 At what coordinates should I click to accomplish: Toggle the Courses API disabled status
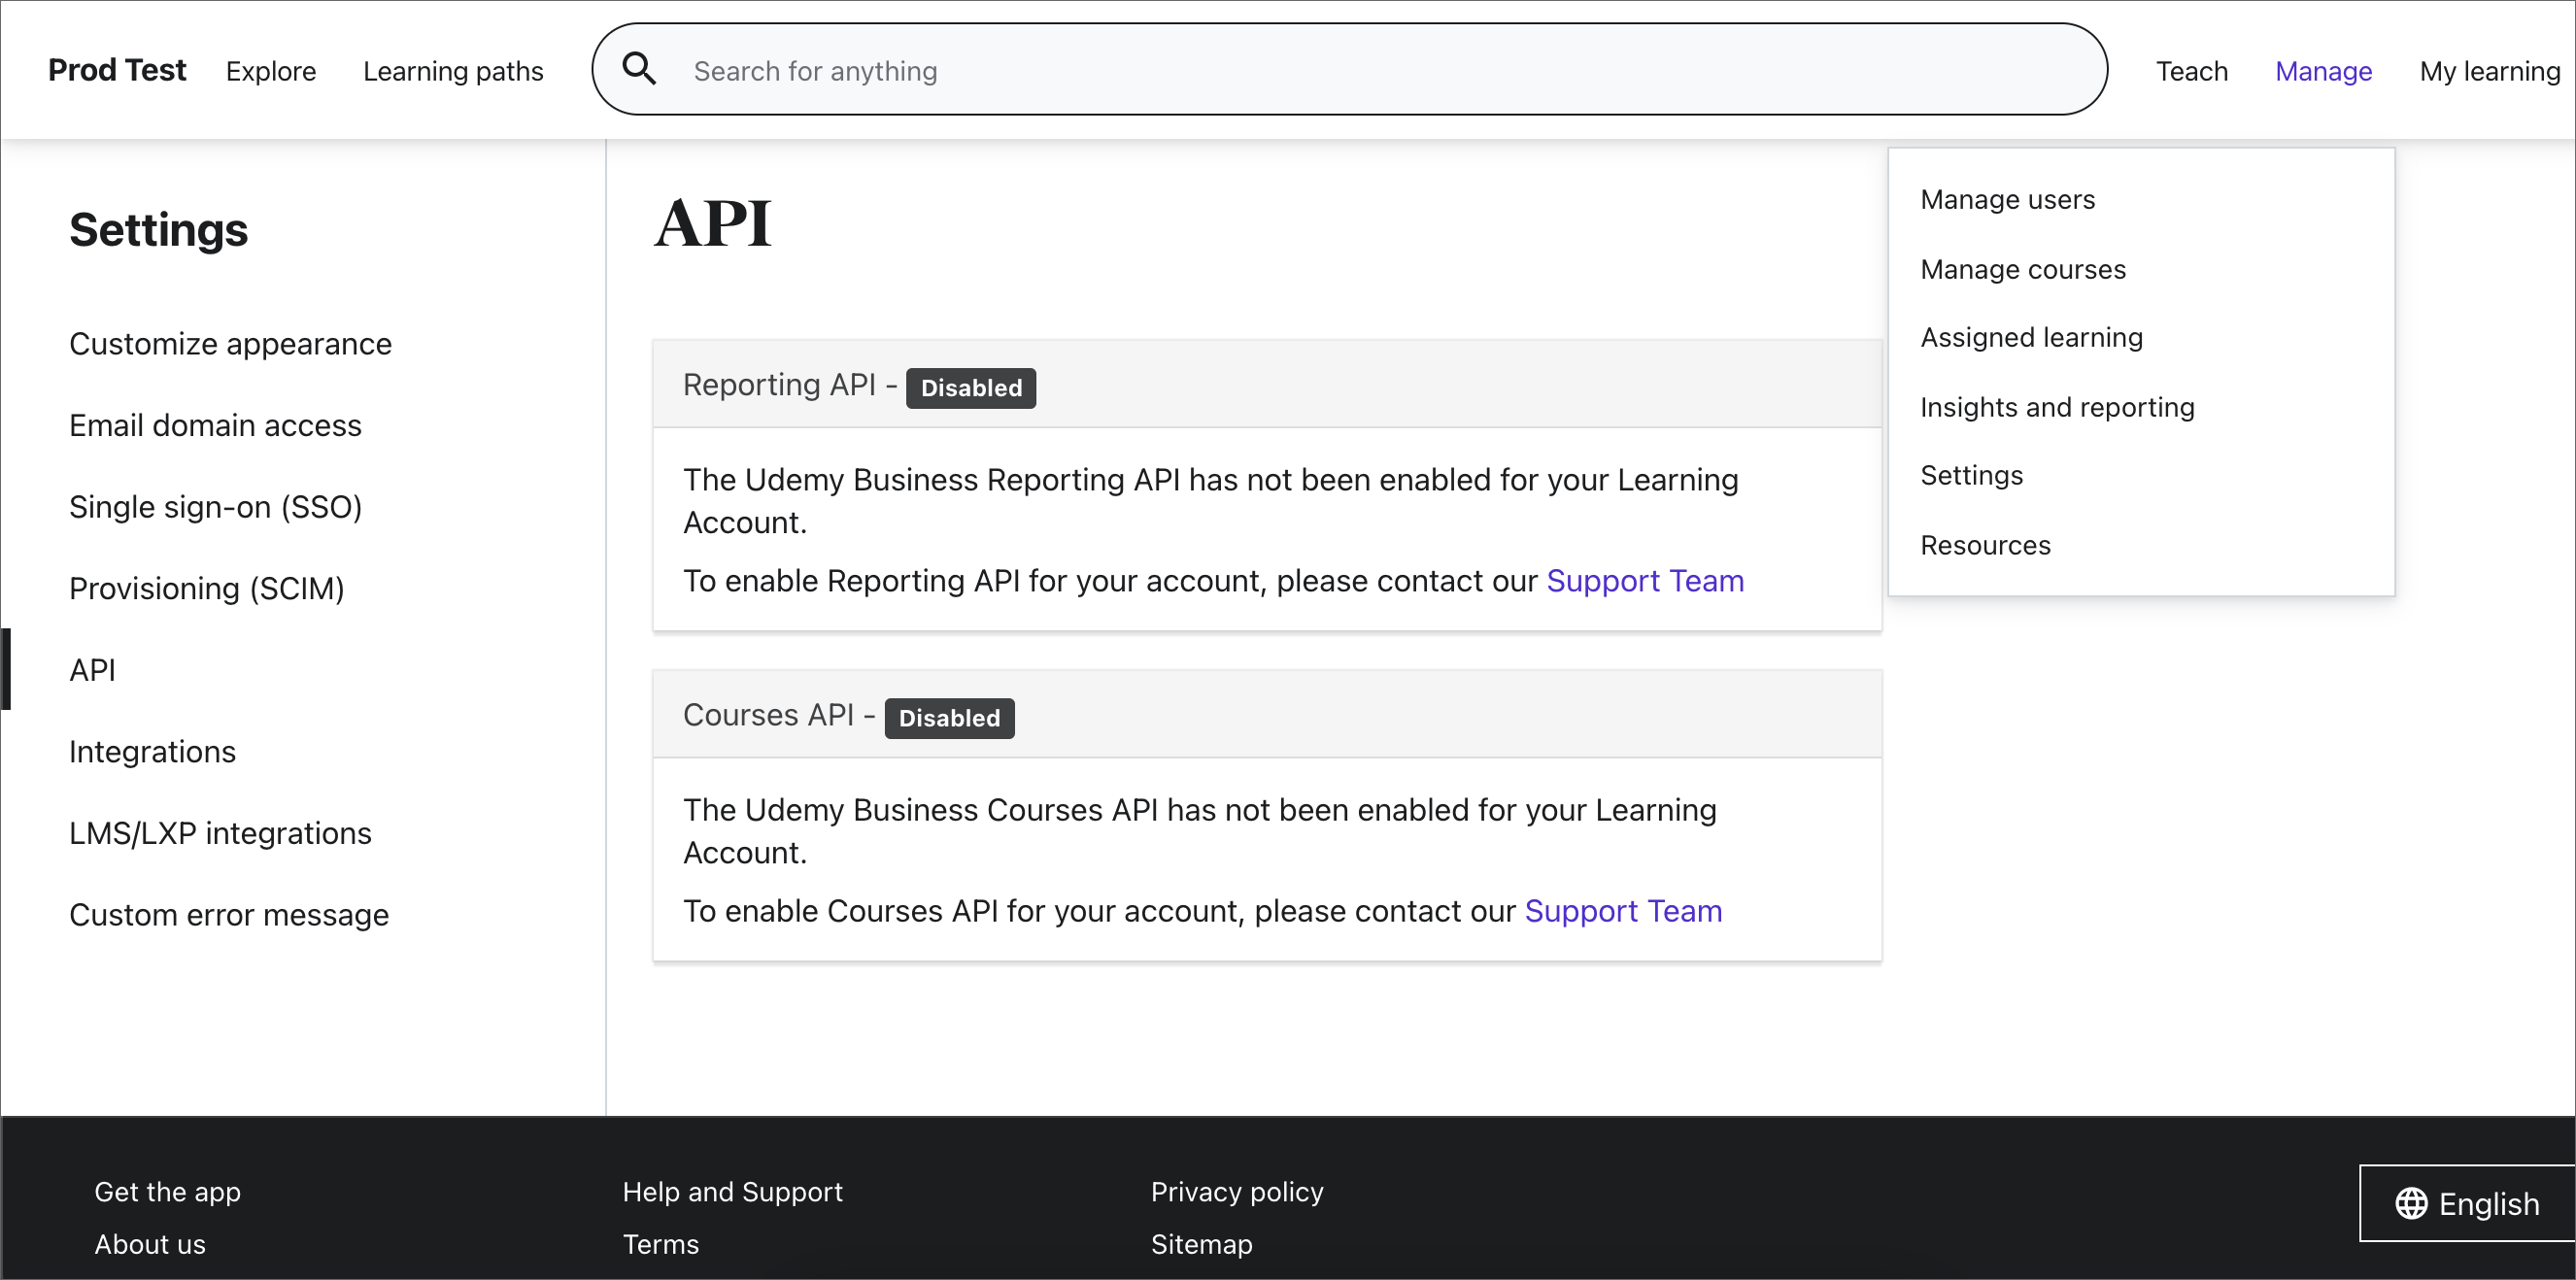[948, 717]
